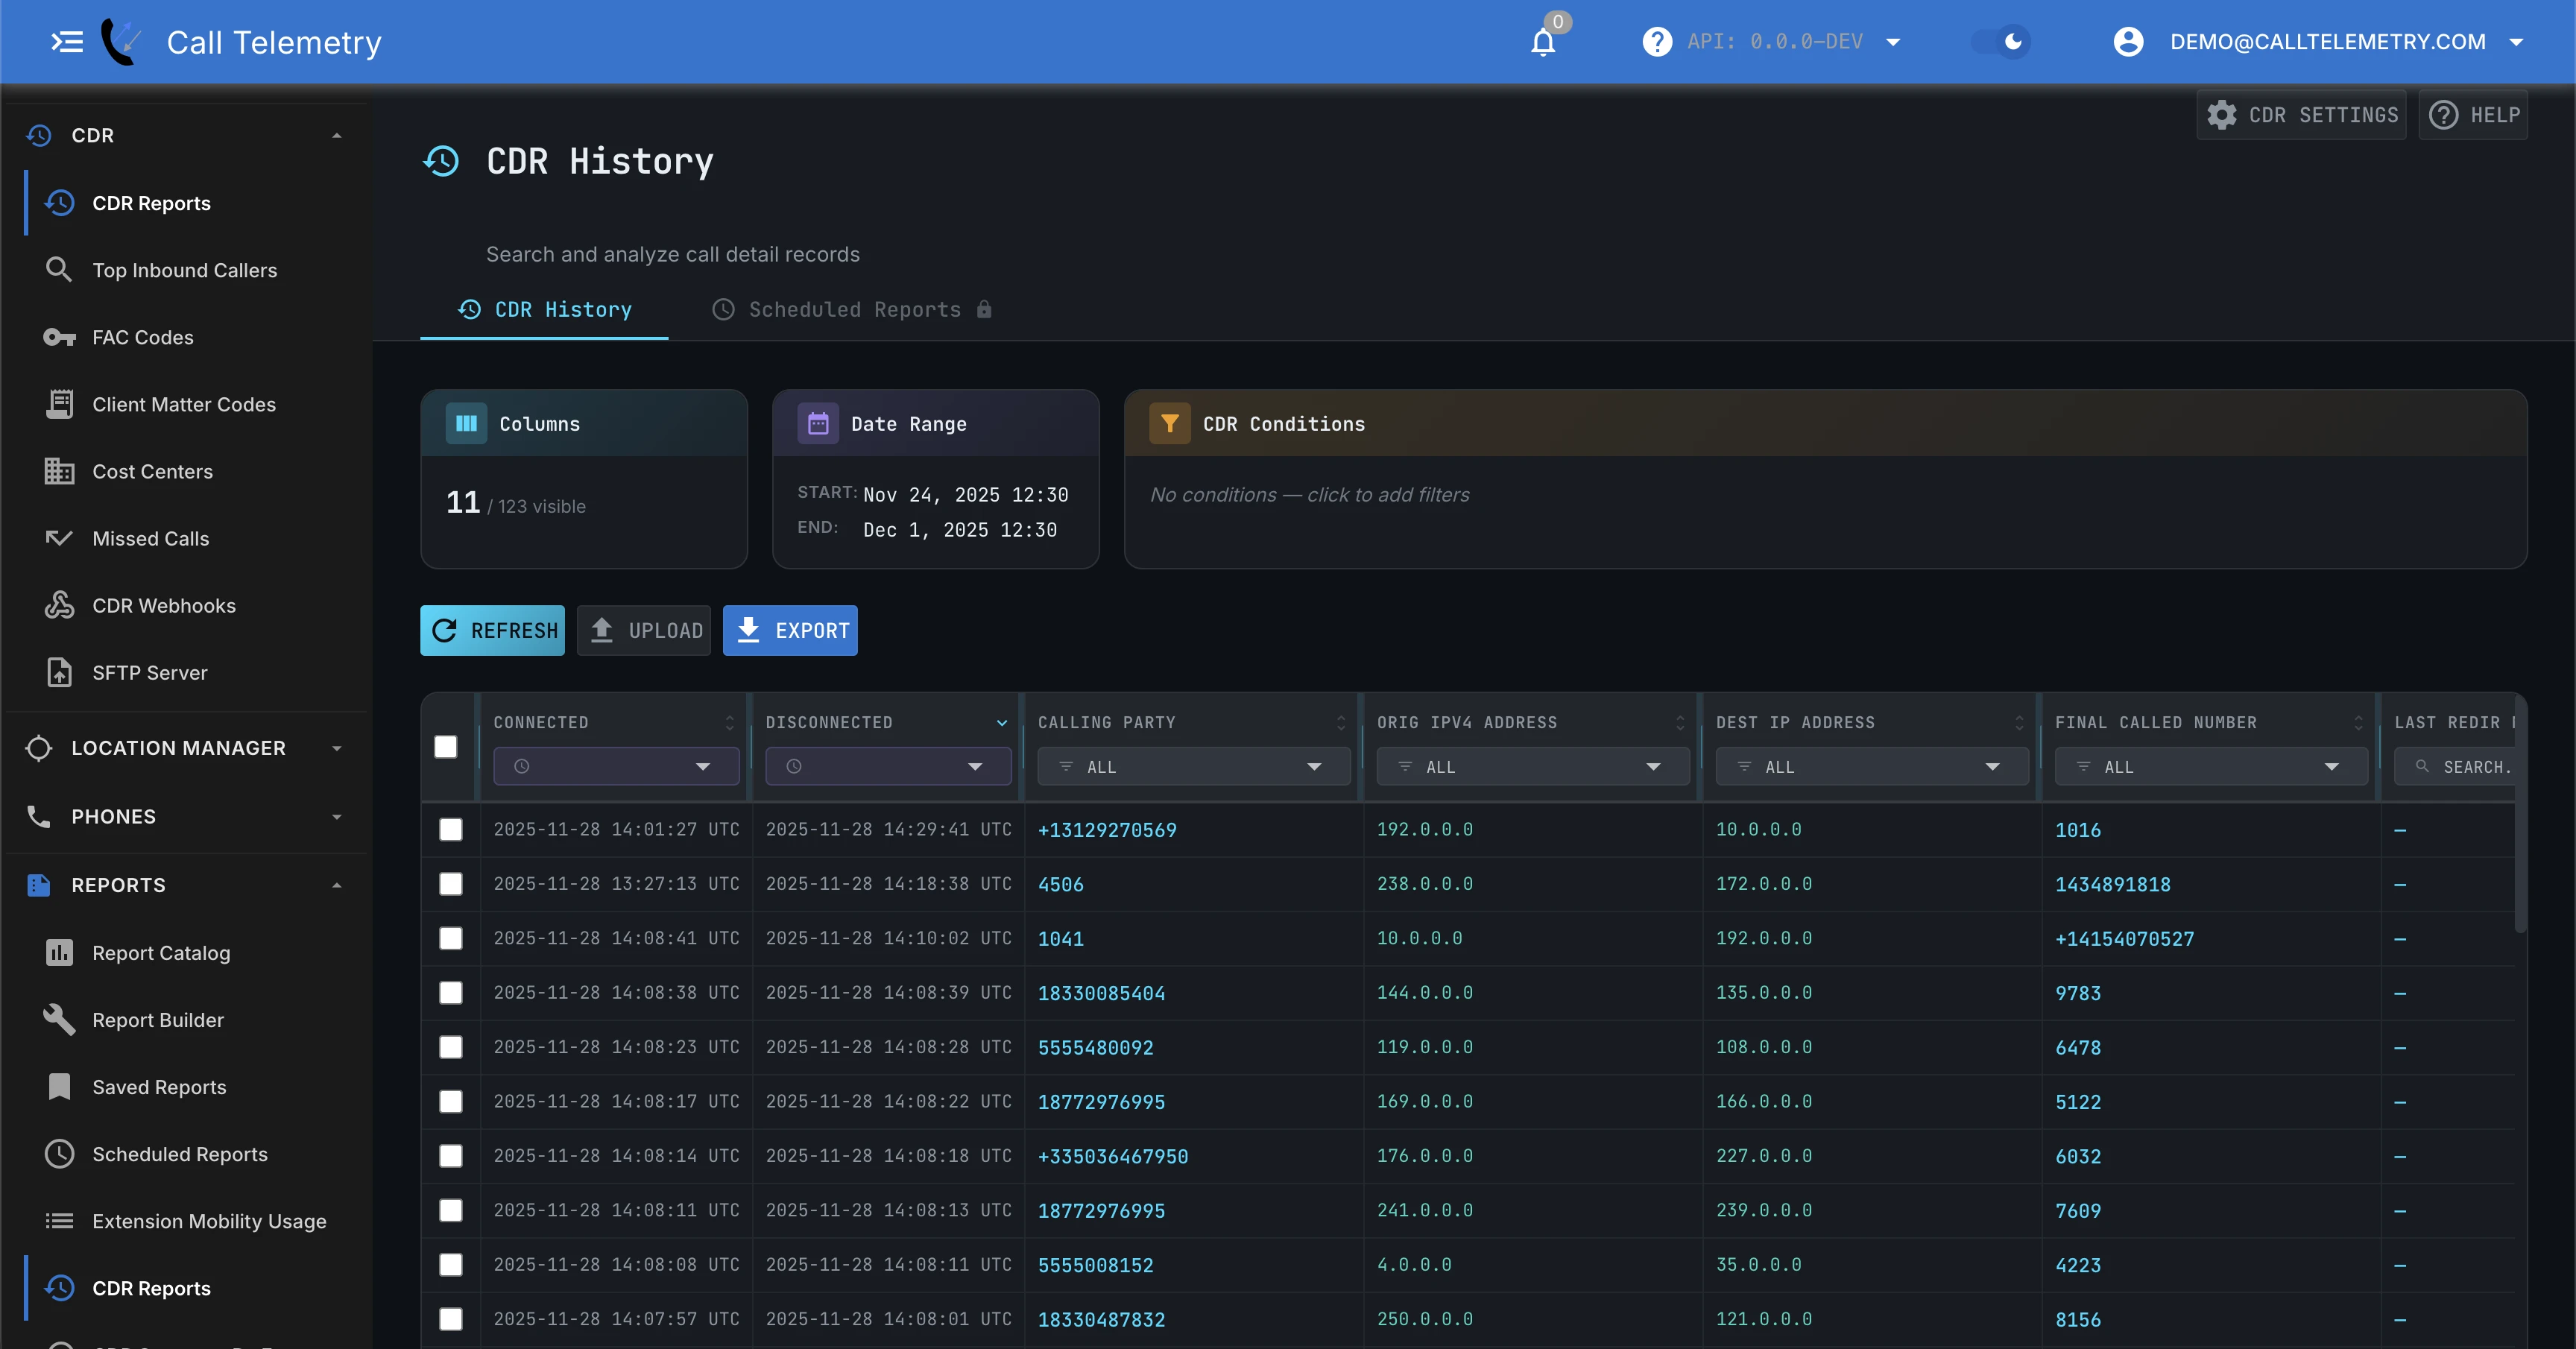Click the Cost Centers building icon
The width and height of the screenshot is (2576, 1349).
pyautogui.click(x=59, y=471)
